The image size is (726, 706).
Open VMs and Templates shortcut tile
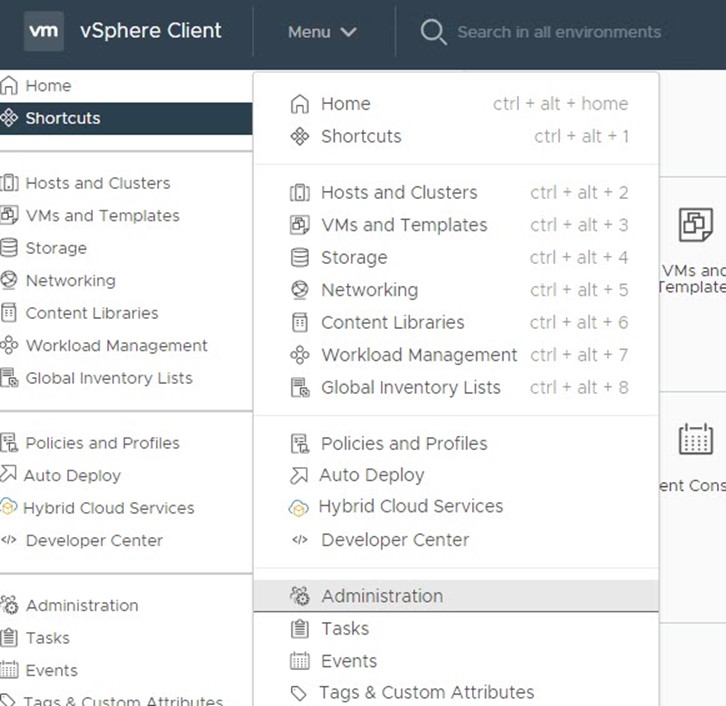694,250
